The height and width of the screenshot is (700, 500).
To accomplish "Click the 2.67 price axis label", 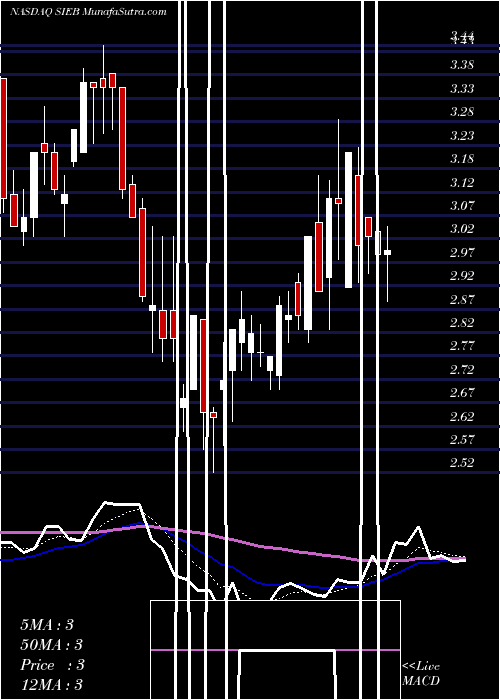I will coord(462,393).
